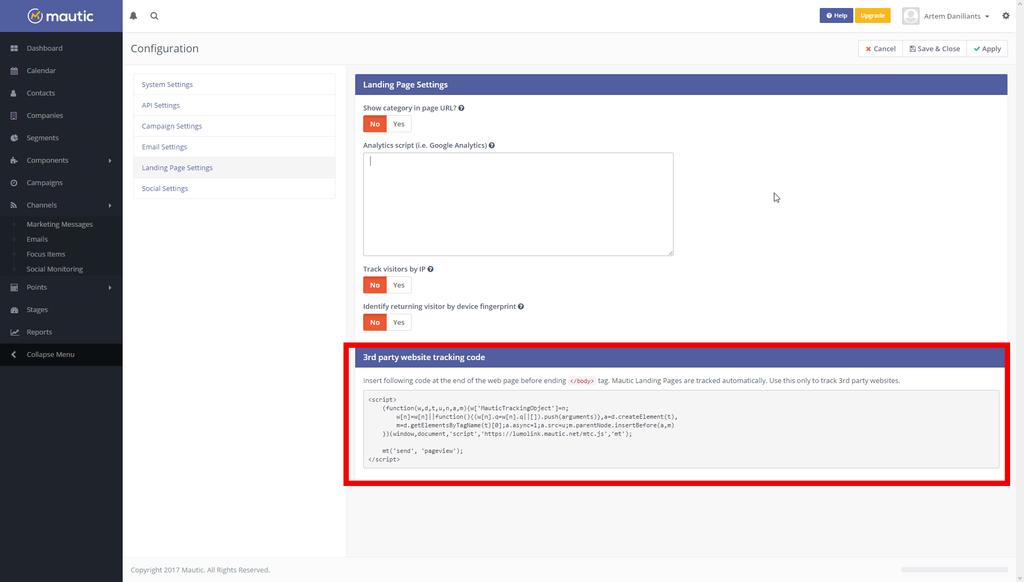The height and width of the screenshot is (582, 1024).
Task: Click the Stages dashboard icon
Action: click(14, 310)
